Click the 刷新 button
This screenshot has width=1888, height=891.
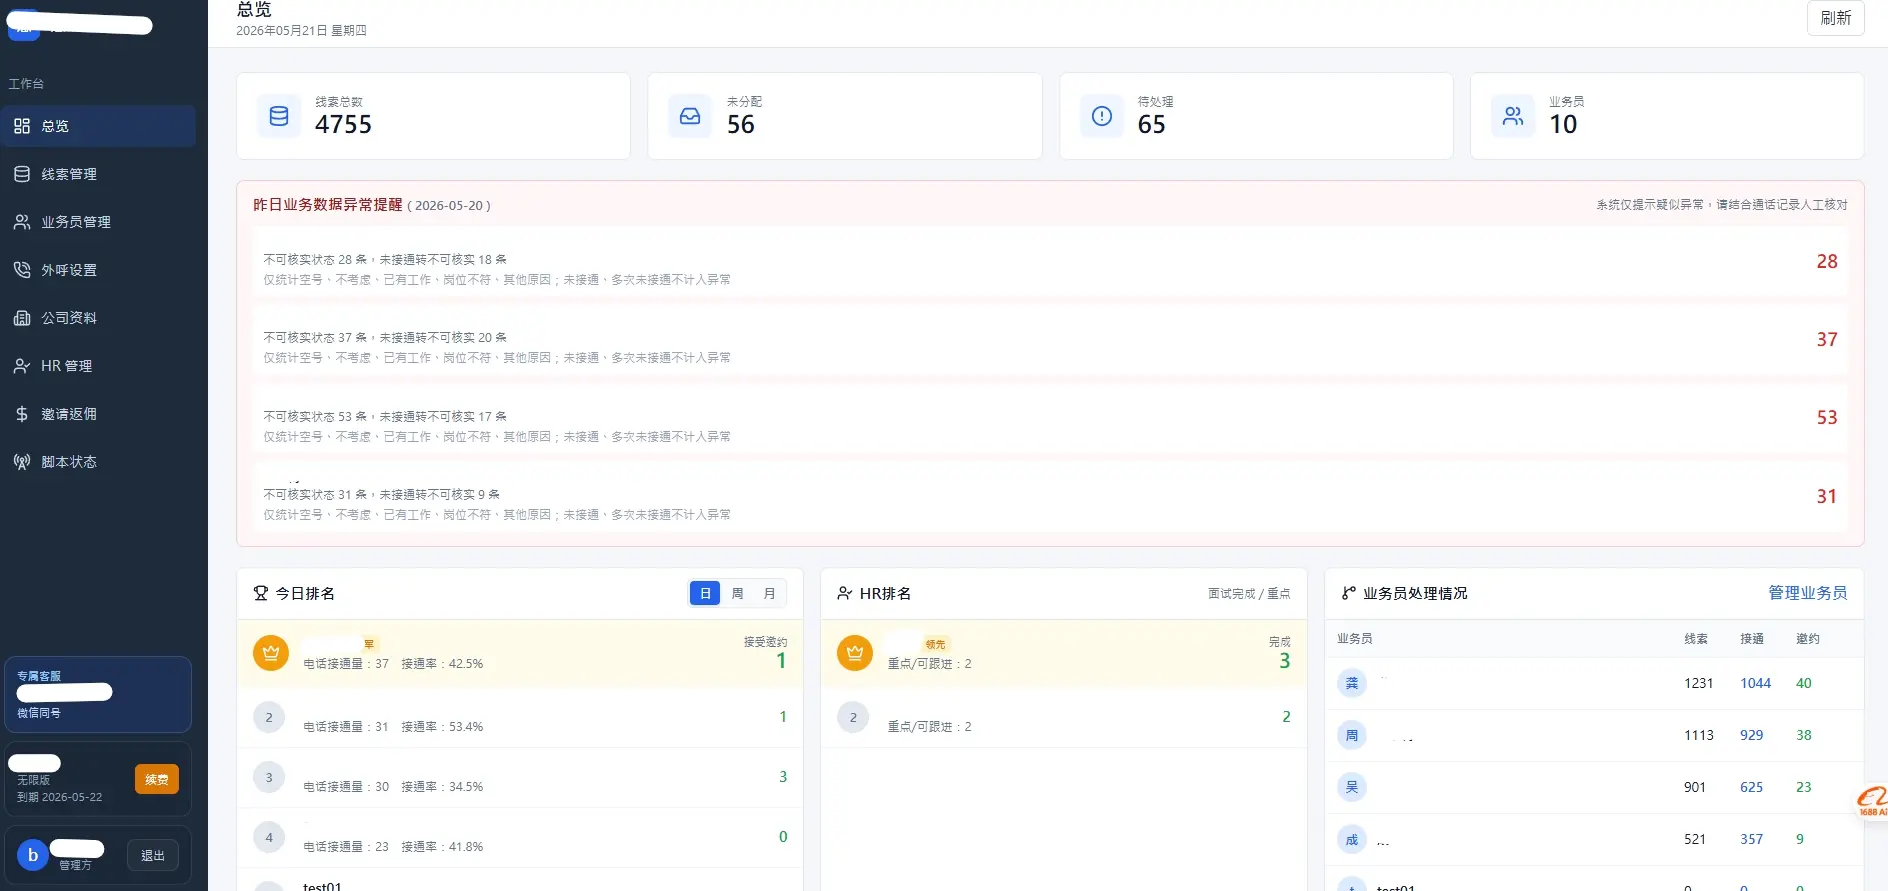point(1835,18)
